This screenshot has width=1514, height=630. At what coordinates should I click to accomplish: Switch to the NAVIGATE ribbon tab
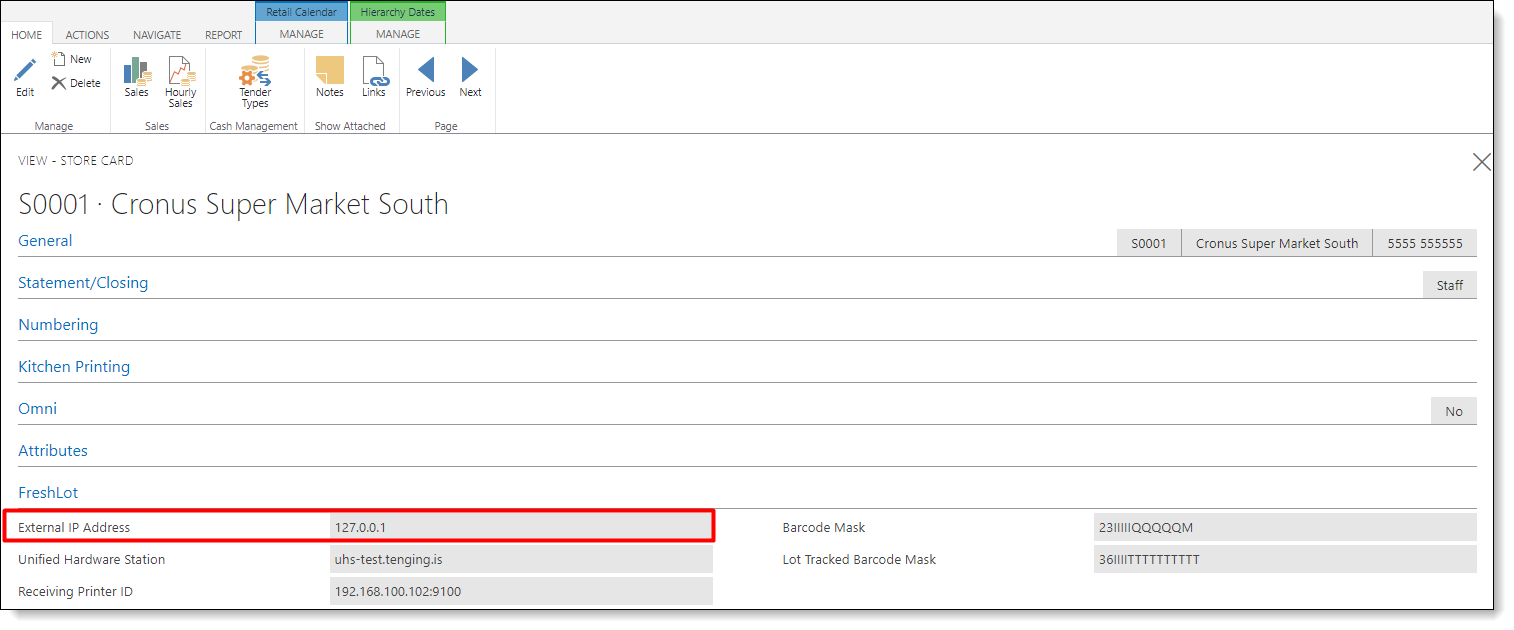point(157,35)
